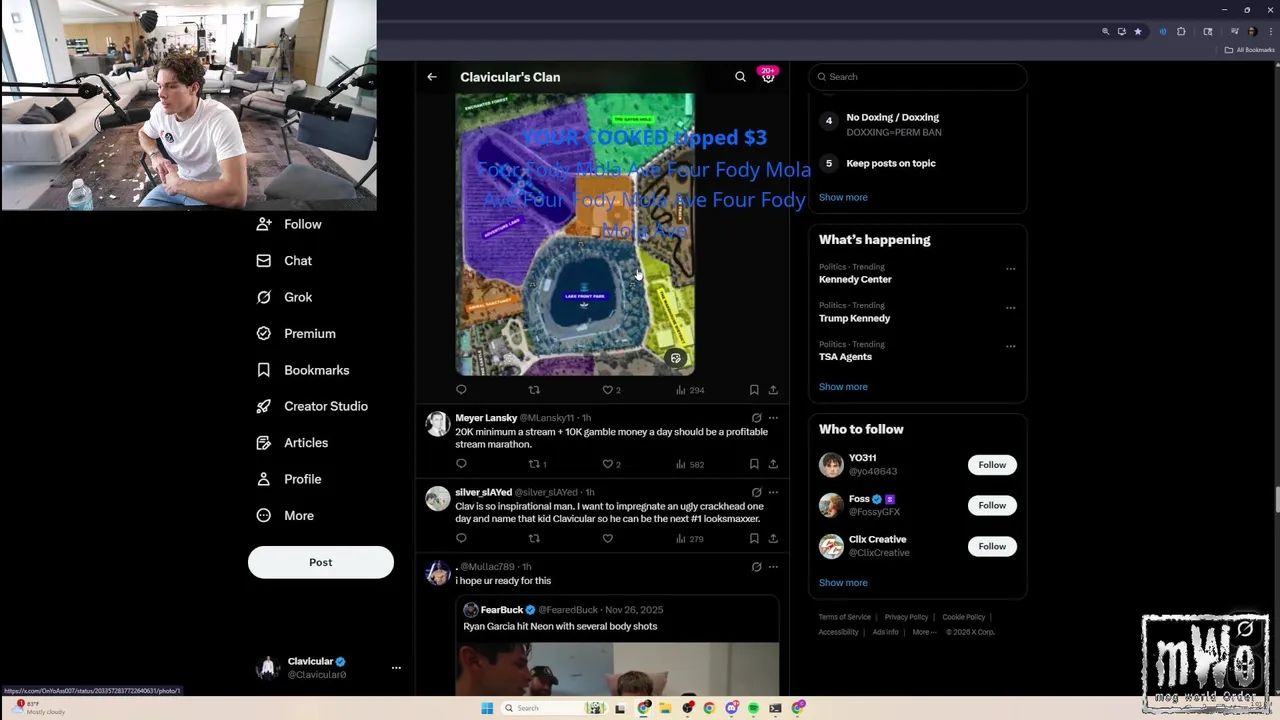
Task: Open Grok in the left sidebar
Action: pyautogui.click(x=284, y=297)
